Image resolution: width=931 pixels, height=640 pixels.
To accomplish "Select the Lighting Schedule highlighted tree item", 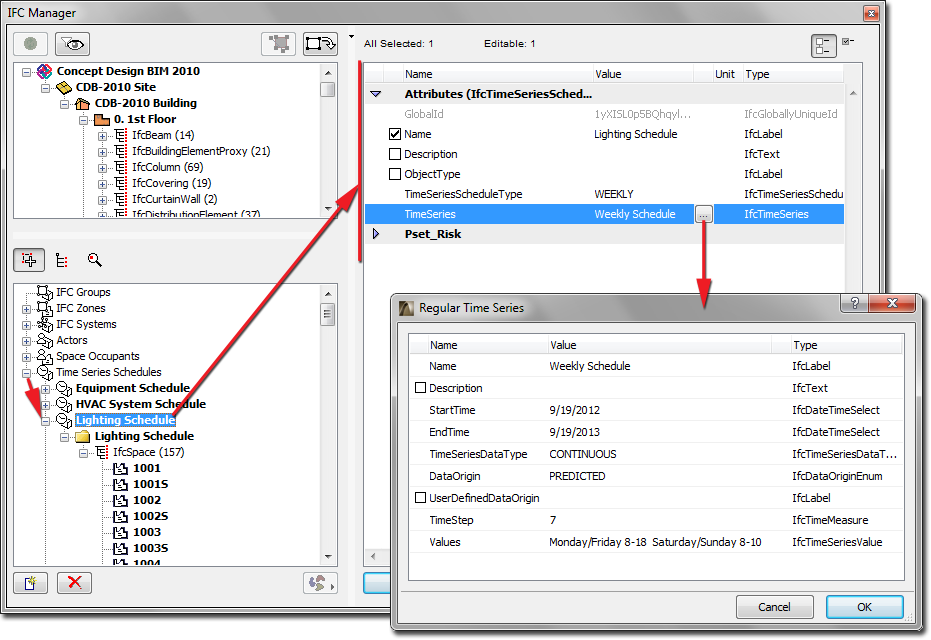I will tap(125, 420).
